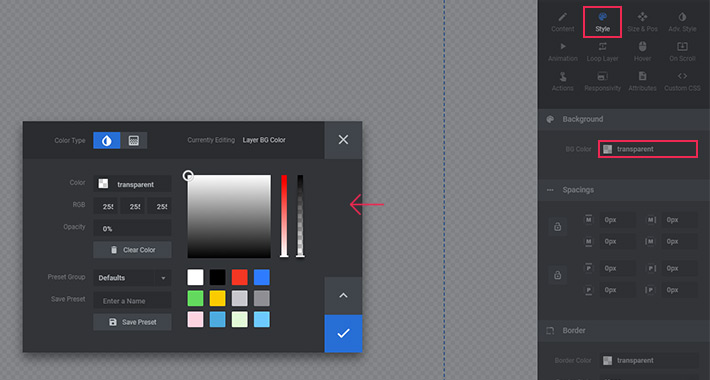The height and width of the screenshot is (380, 710).
Task: Pick the black preset swatch
Action: coord(217,277)
